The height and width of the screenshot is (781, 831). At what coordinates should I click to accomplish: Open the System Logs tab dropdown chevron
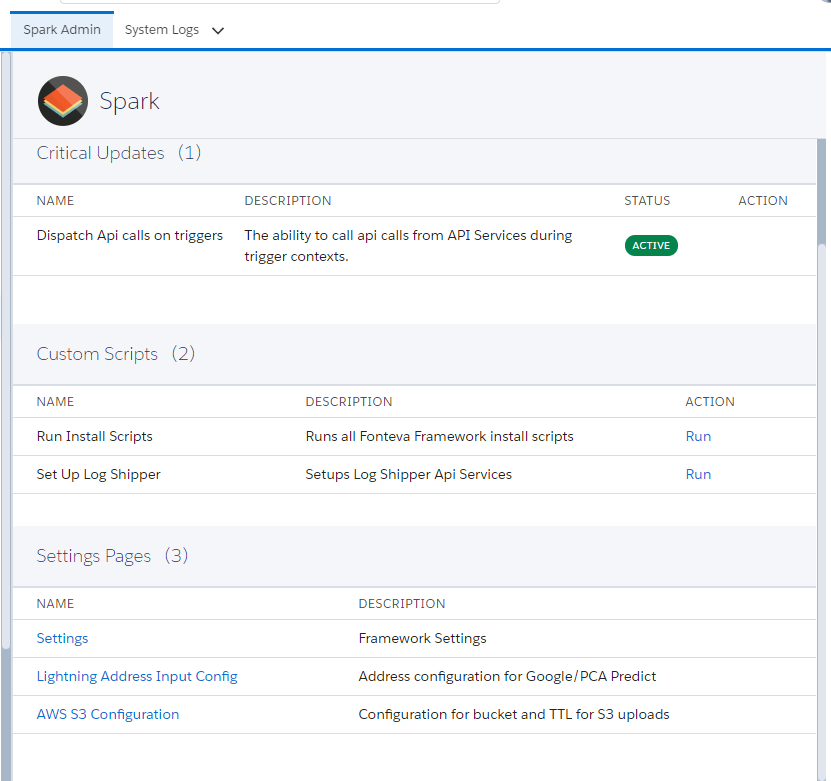[217, 29]
